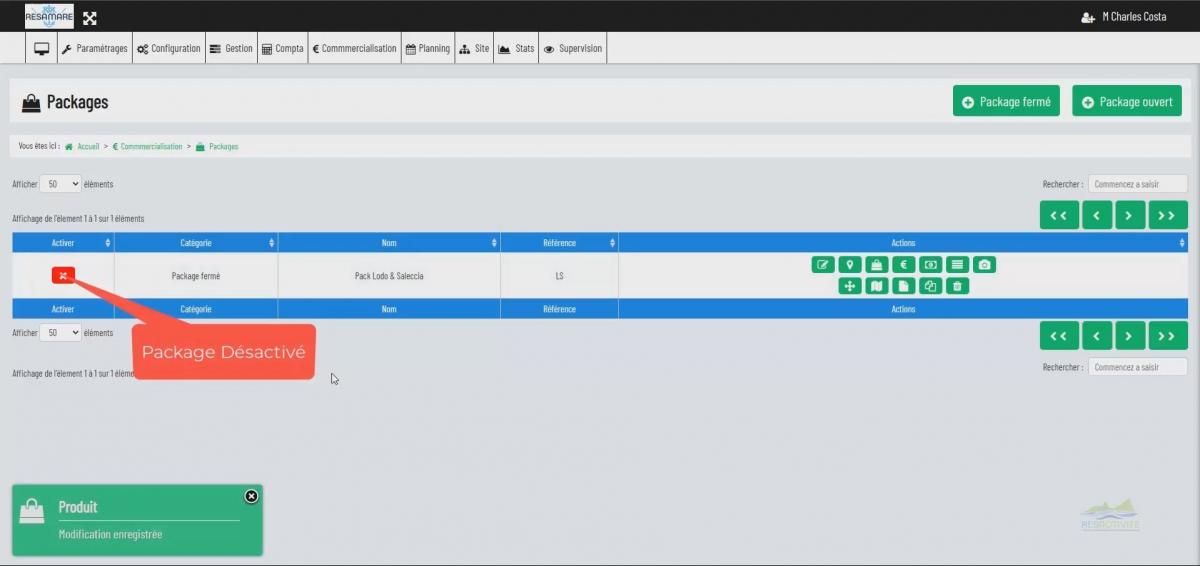Image resolution: width=1200 pixels, height=566 pixels.
Task: Click the list lines action icon
Action: click(957, 265)
